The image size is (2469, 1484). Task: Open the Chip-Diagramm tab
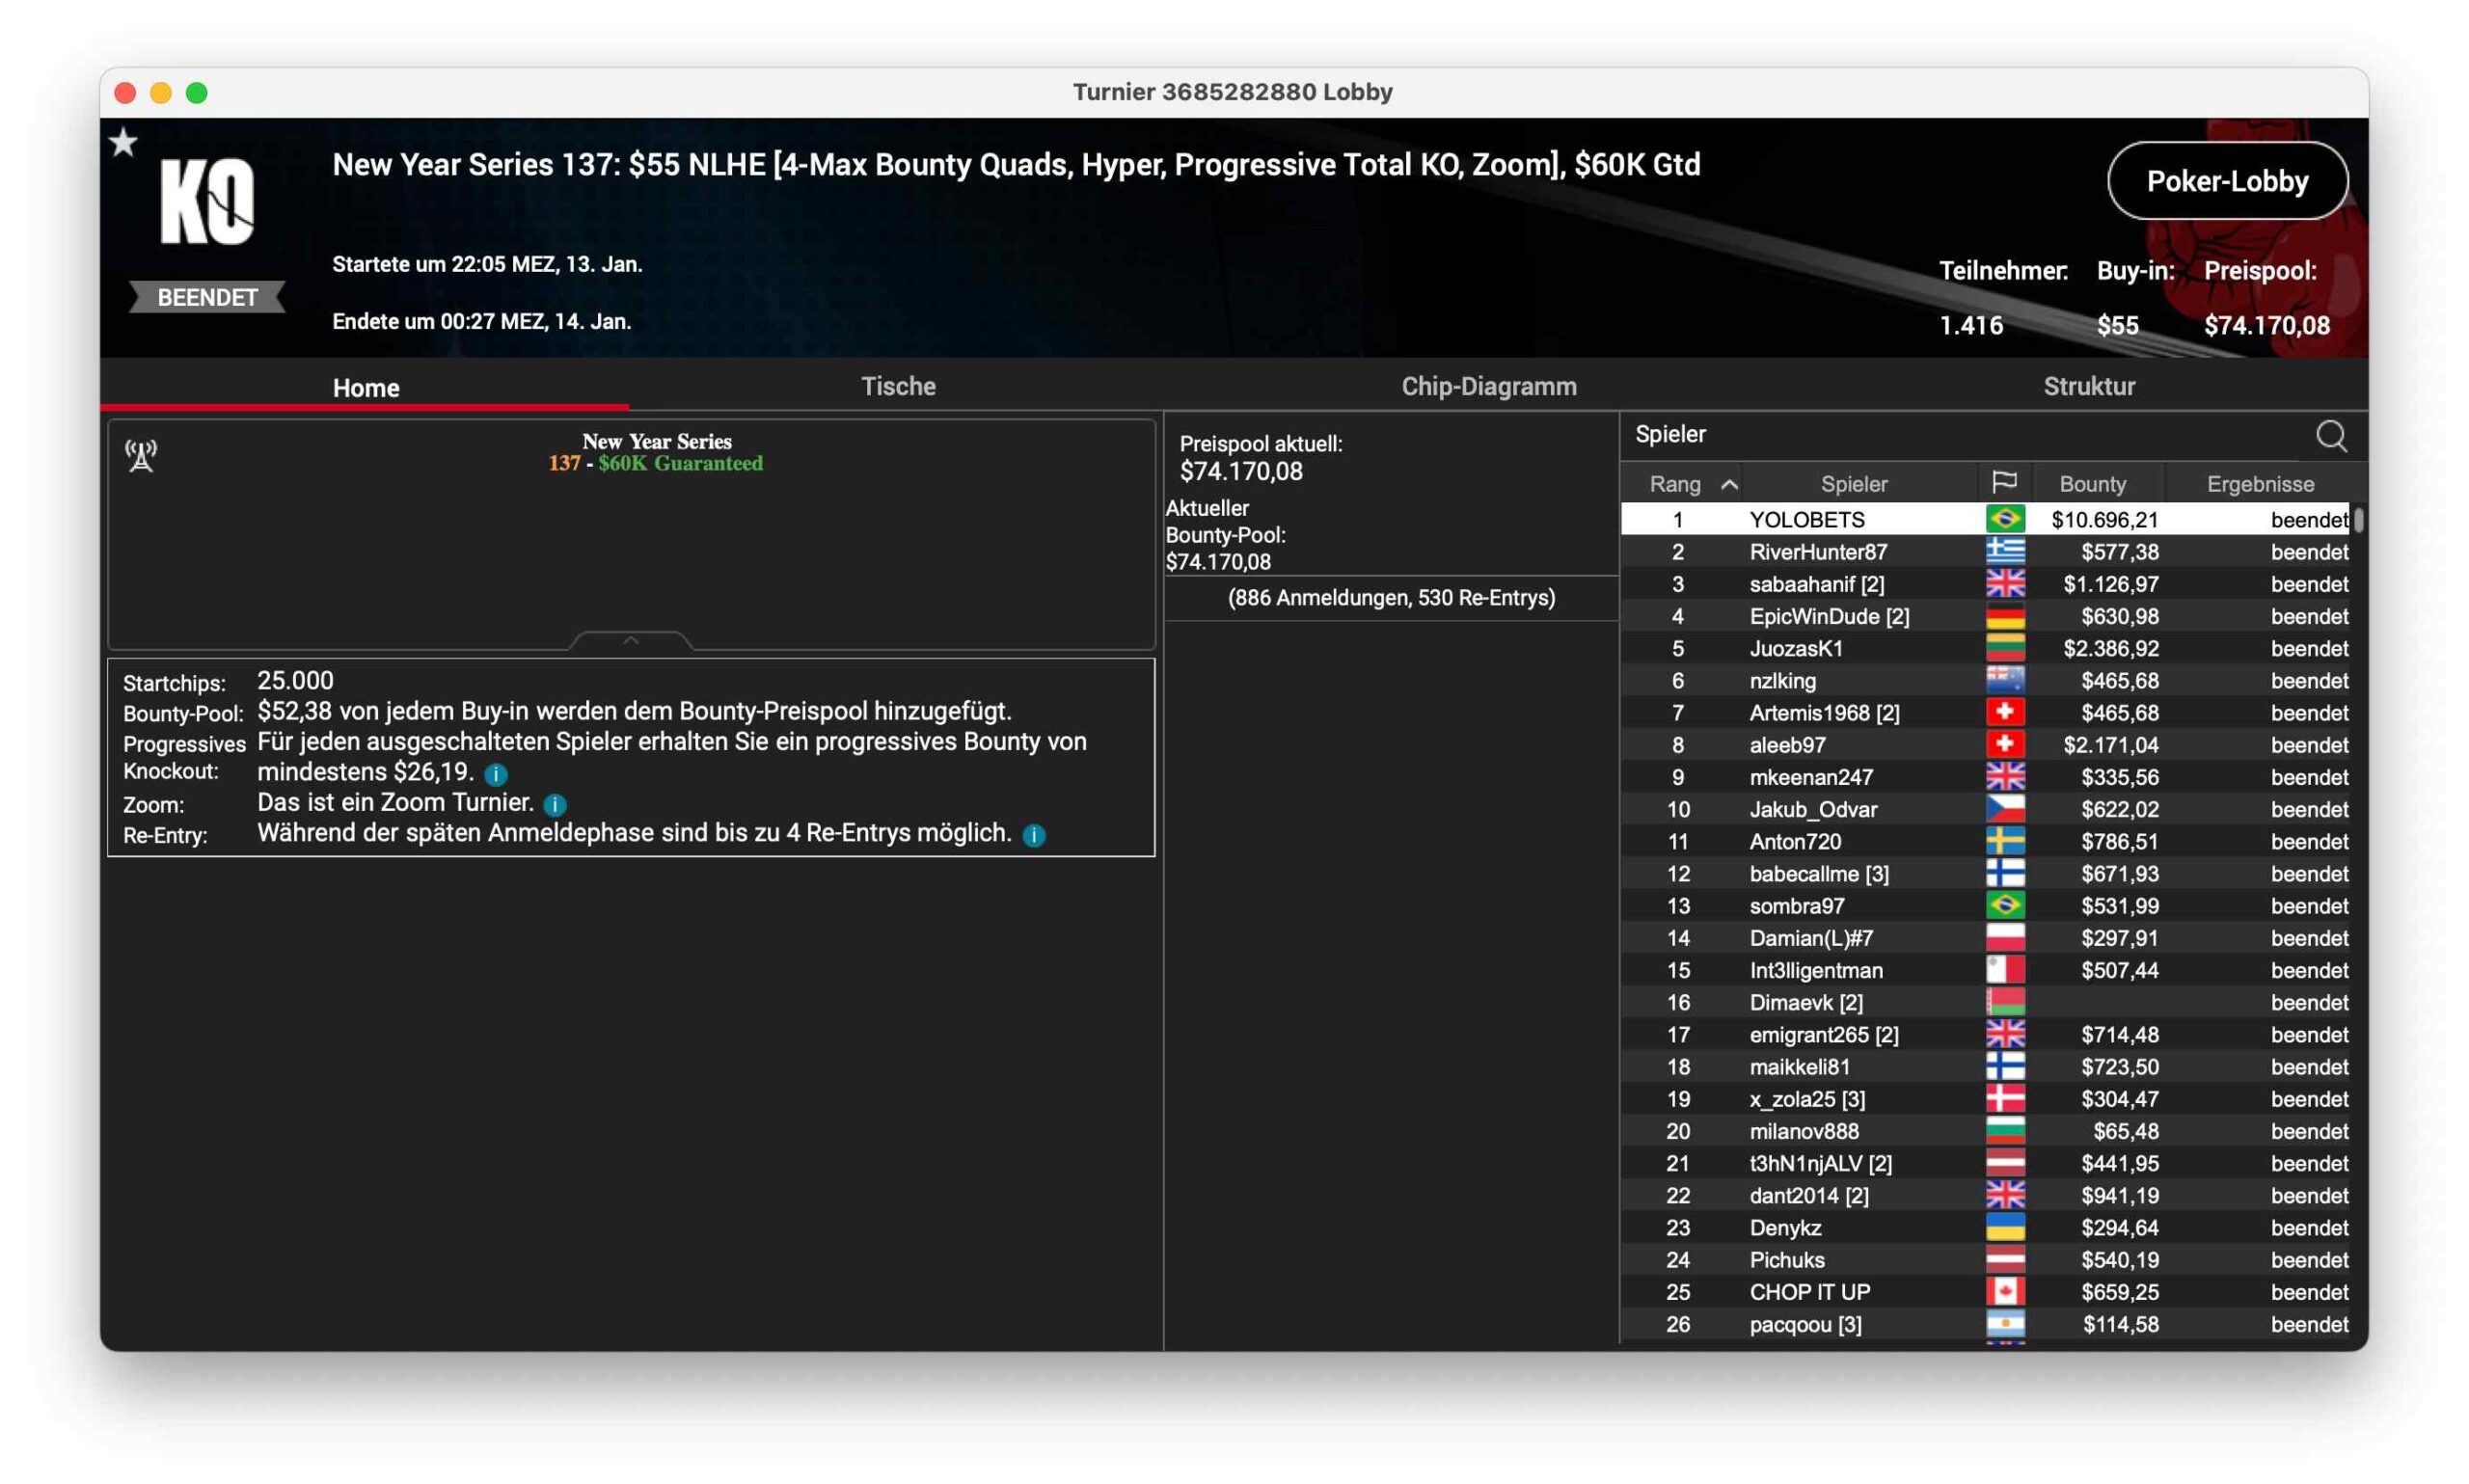[1488, 386]
